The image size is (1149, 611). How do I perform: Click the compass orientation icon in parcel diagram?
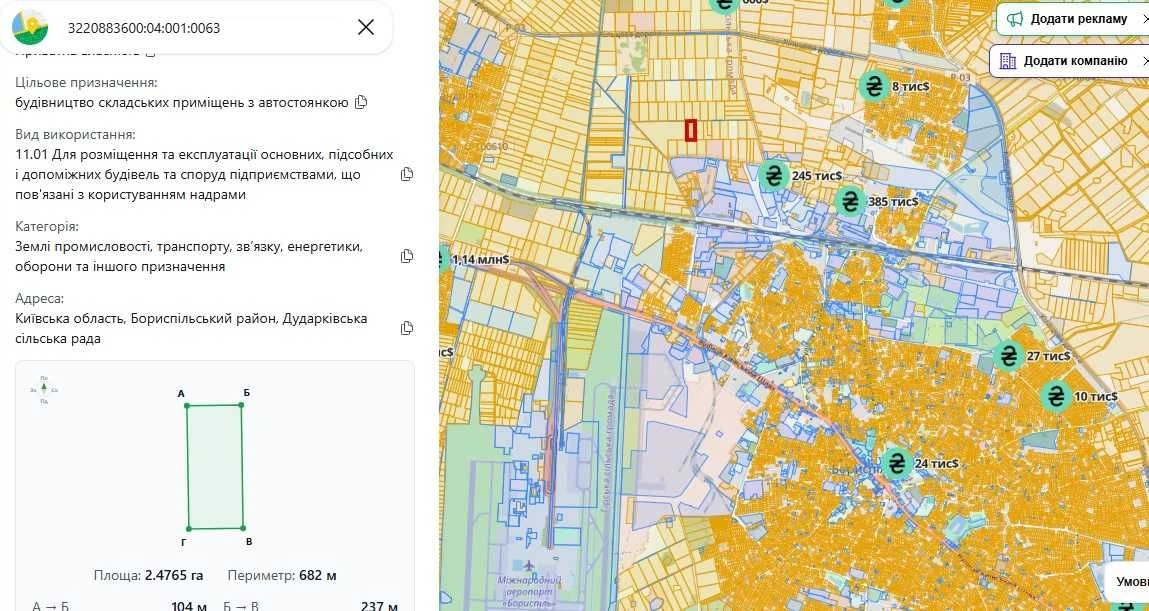coord(44,389)
